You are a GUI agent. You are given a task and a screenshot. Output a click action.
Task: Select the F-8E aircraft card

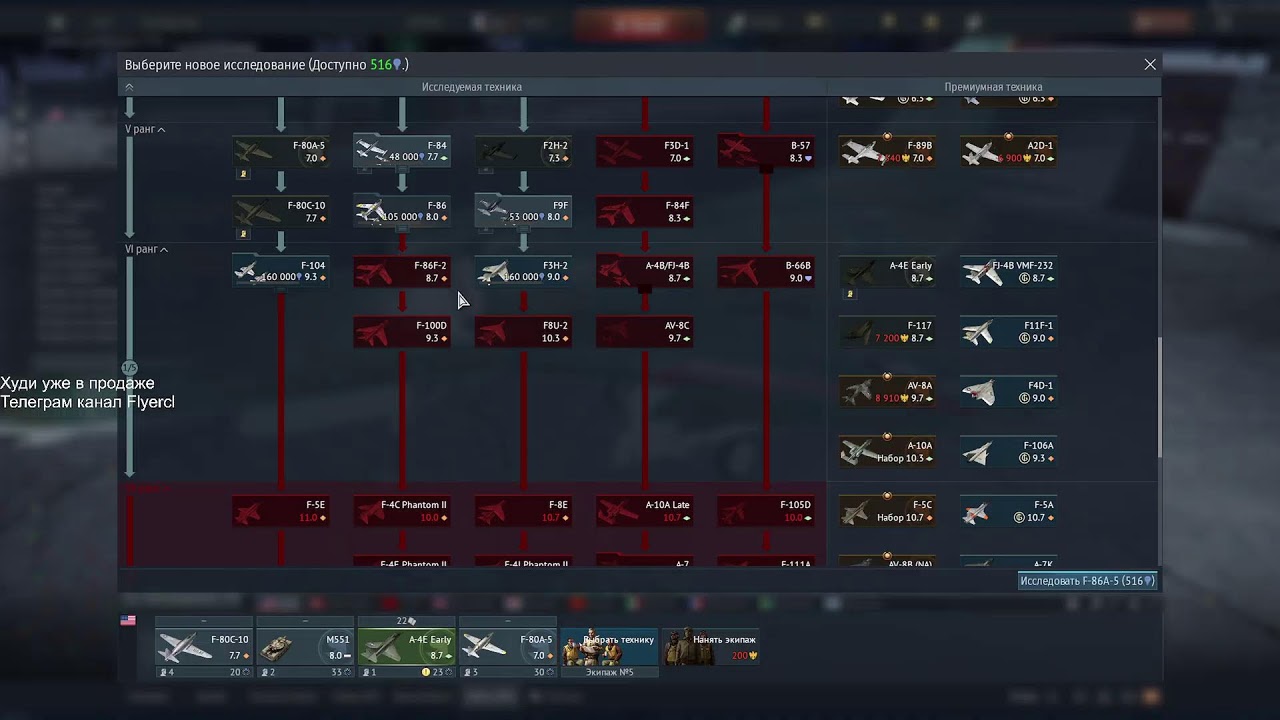click(x=523, y=512)
